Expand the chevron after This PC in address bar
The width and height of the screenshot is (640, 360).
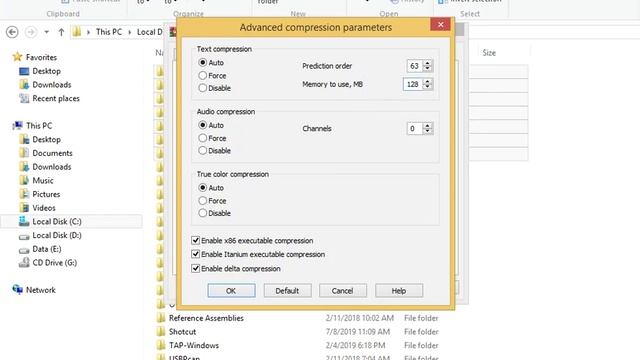(x=129, y=32)
